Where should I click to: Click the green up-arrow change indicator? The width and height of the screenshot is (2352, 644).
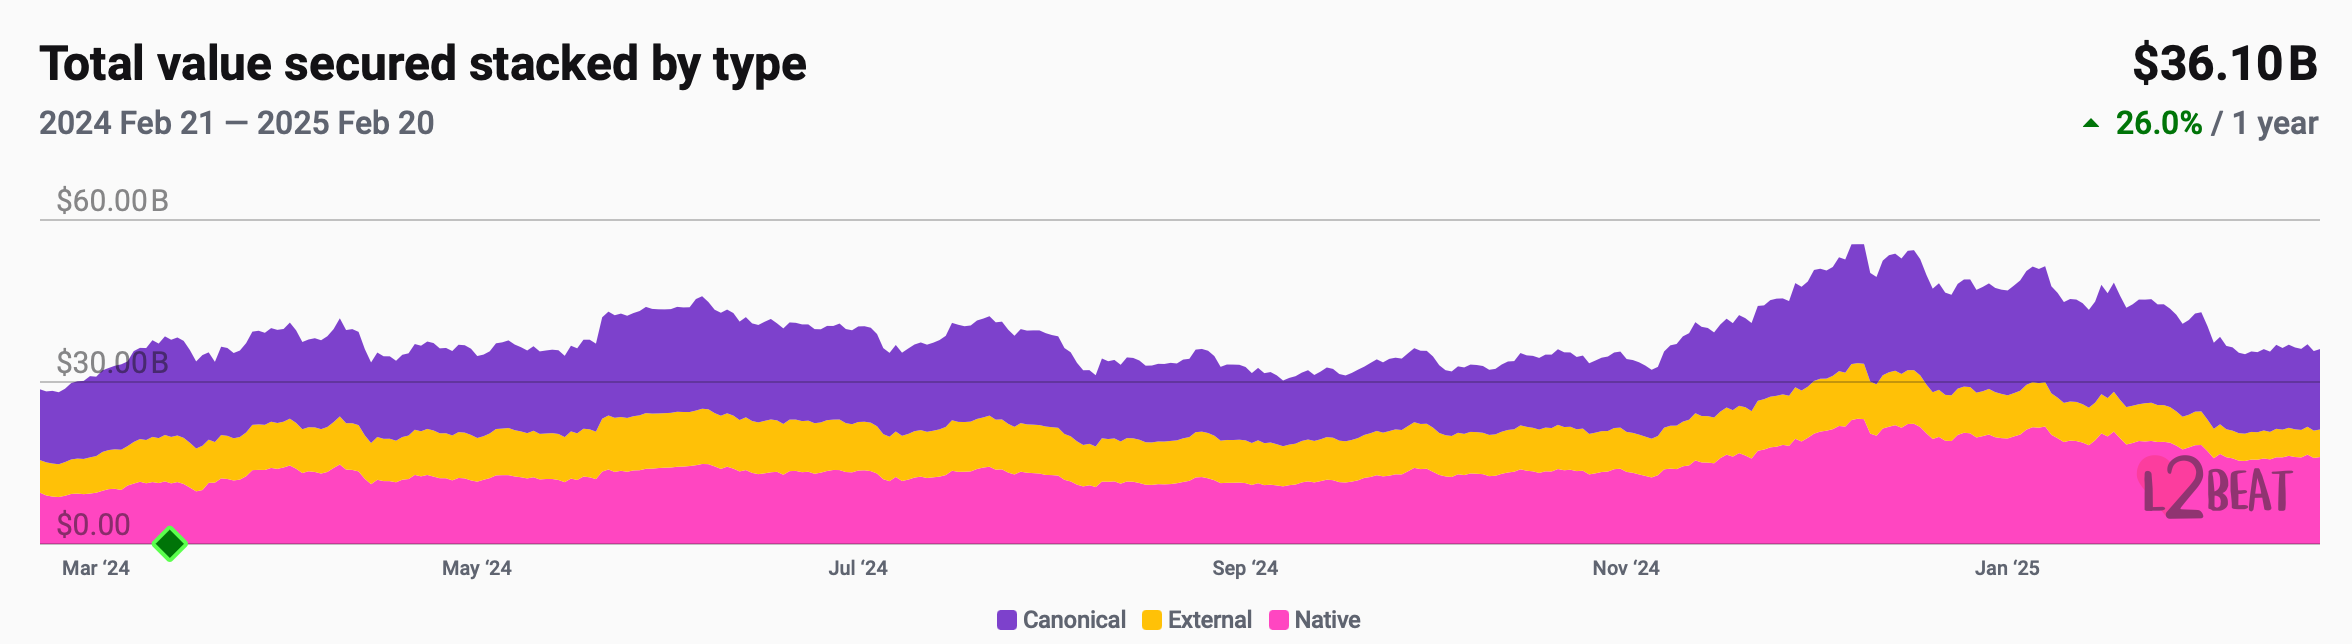point(2090,124)
